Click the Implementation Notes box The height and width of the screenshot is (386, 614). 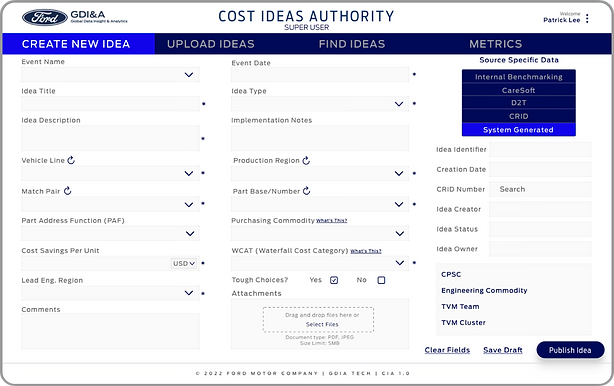320,138
